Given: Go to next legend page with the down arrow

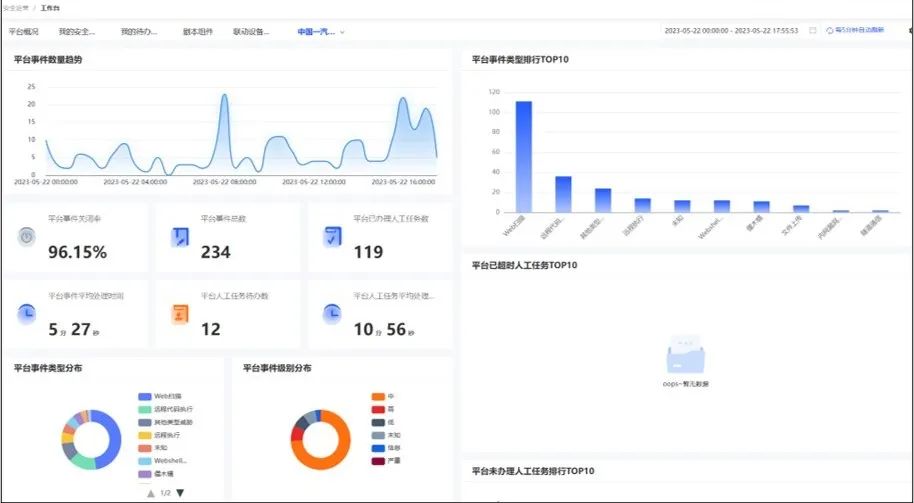Looking at the screenshot, I should [x=180, y=493].
